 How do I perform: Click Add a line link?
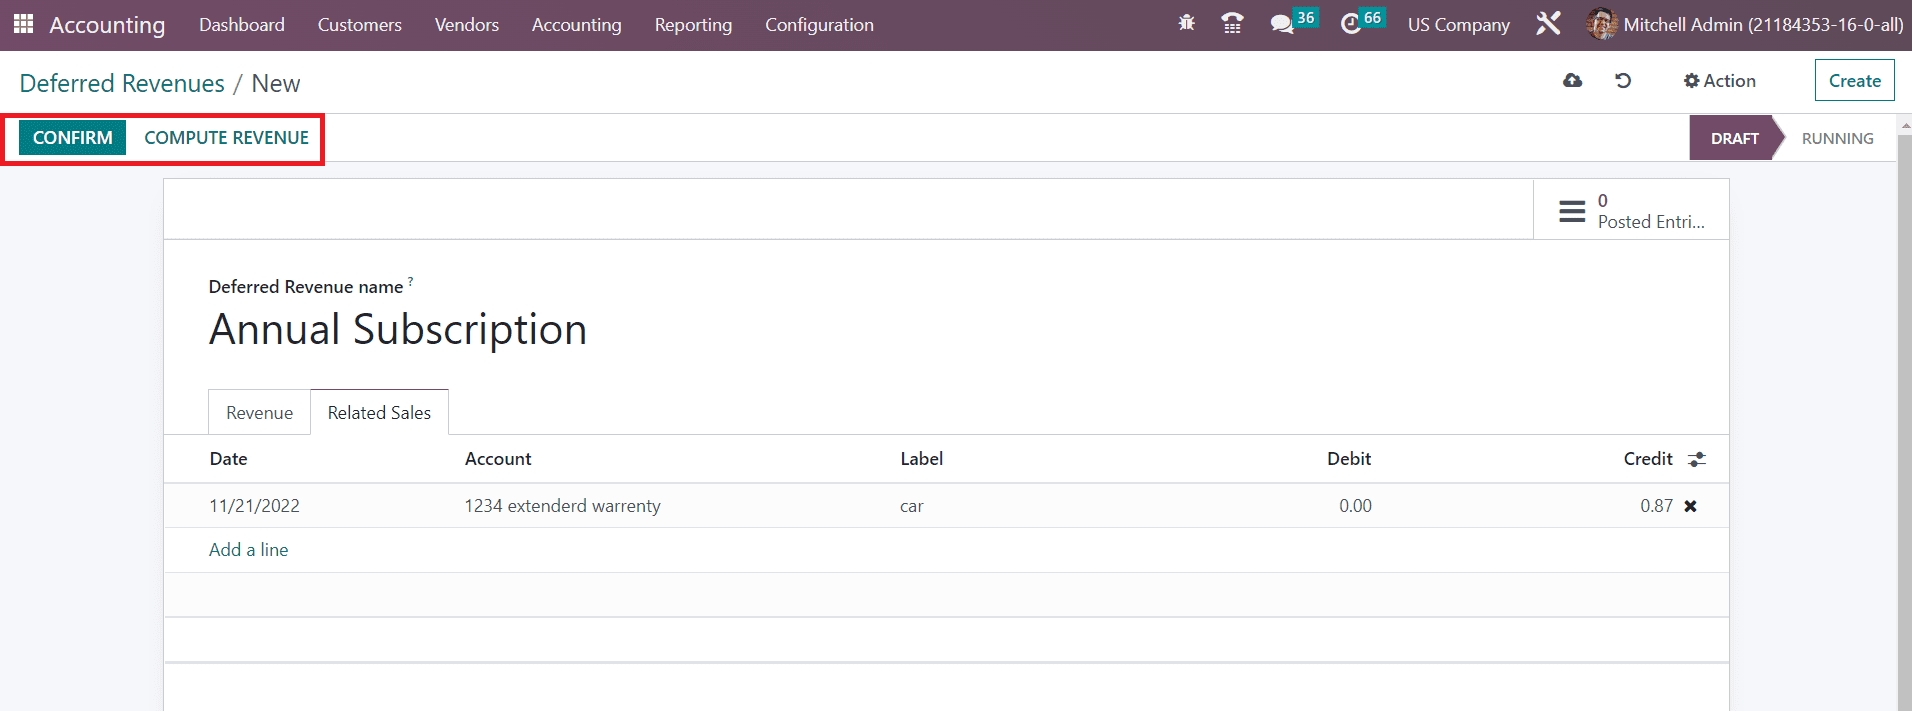click(x=248, y=550)
